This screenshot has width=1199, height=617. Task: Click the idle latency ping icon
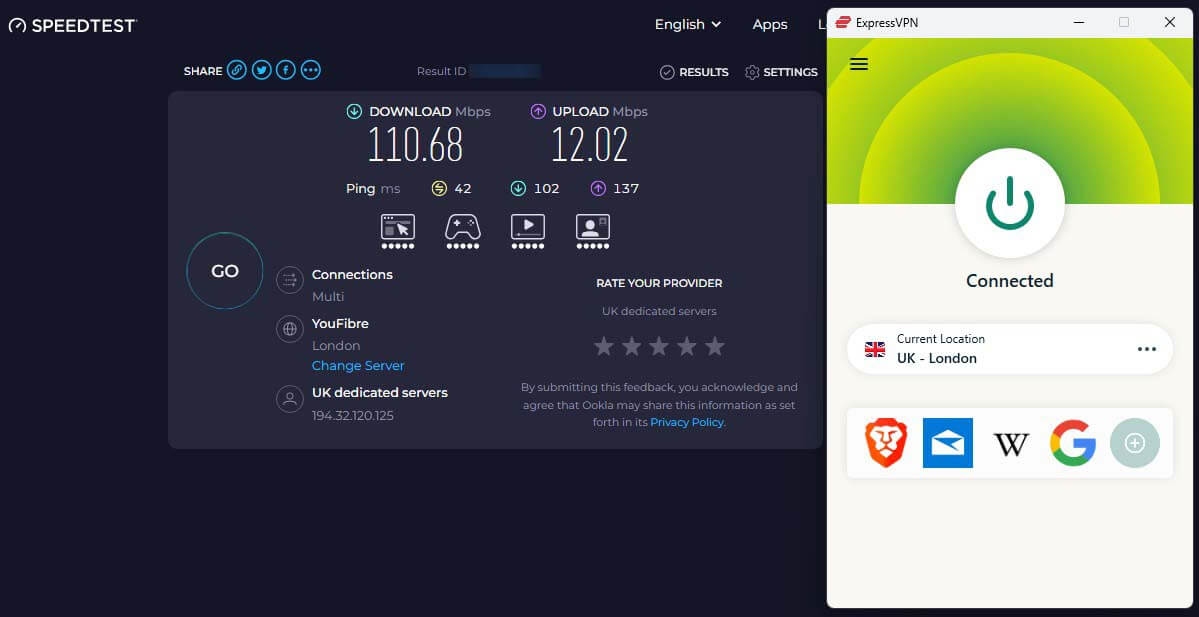tap(439, 188)
